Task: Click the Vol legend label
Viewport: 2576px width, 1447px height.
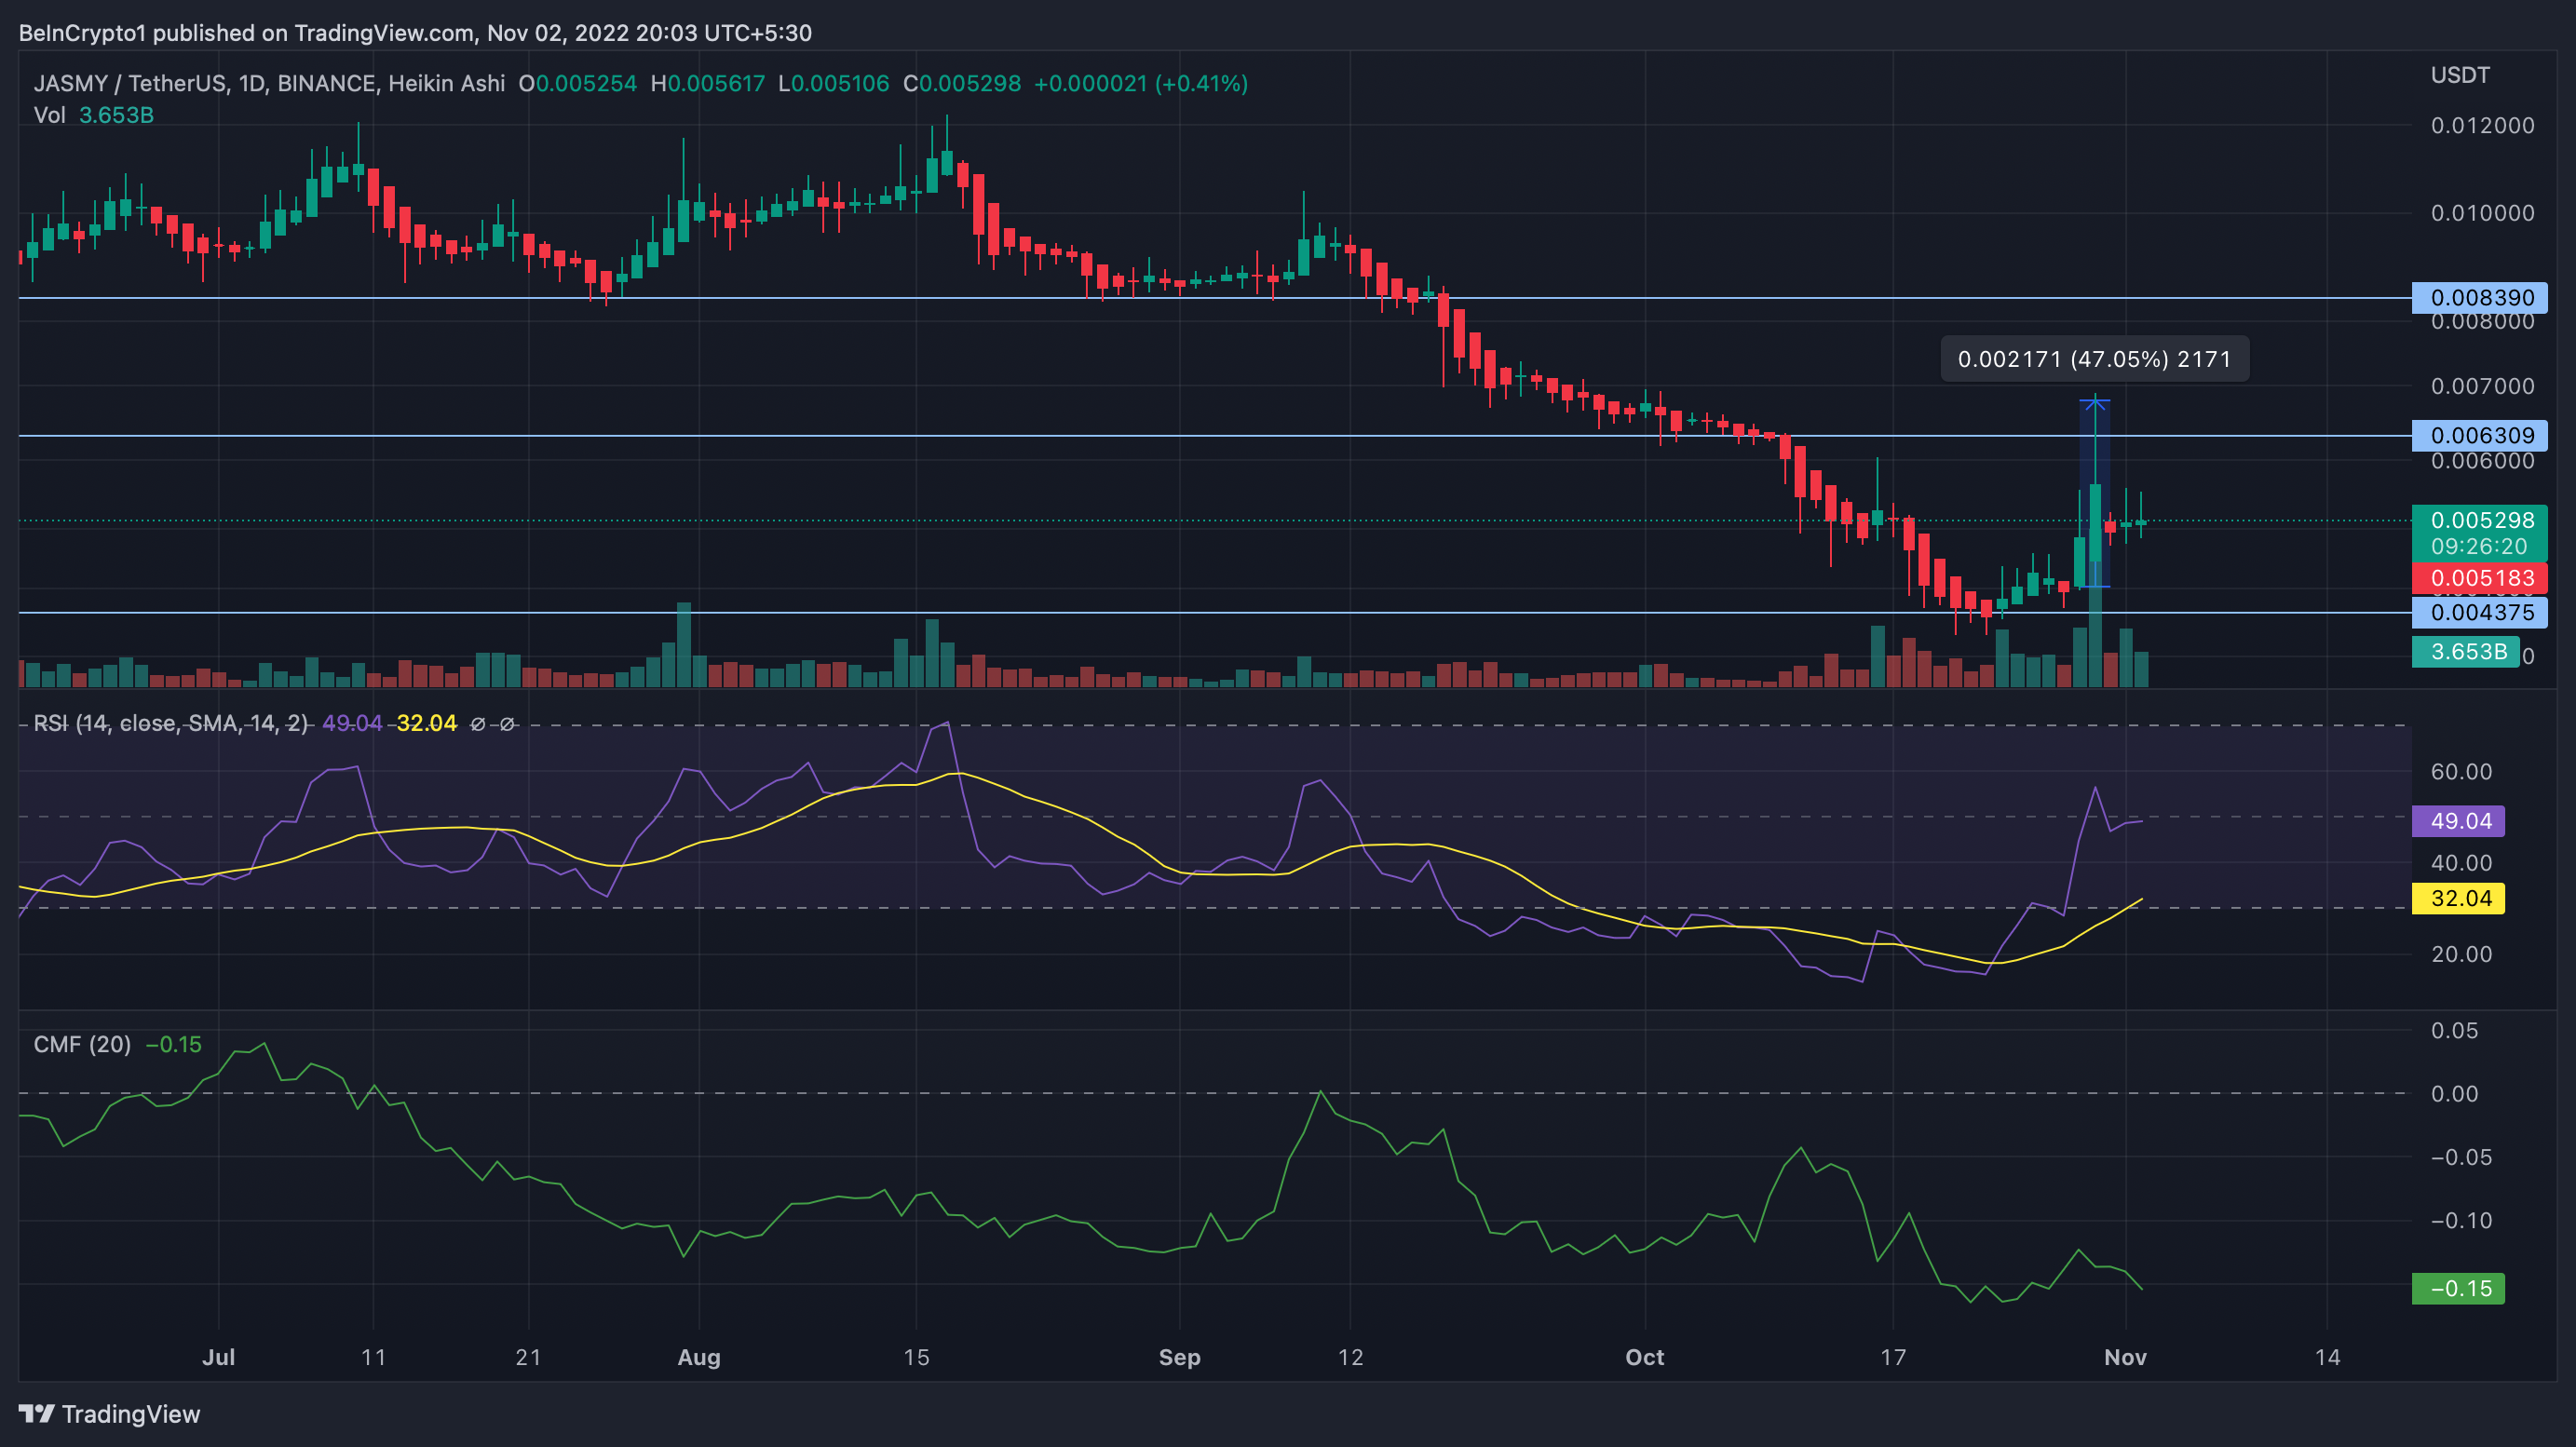Action: pos(50,115)
